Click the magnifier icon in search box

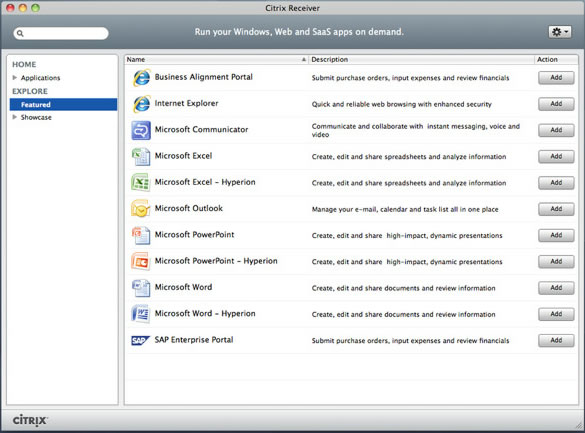(20, 33)
